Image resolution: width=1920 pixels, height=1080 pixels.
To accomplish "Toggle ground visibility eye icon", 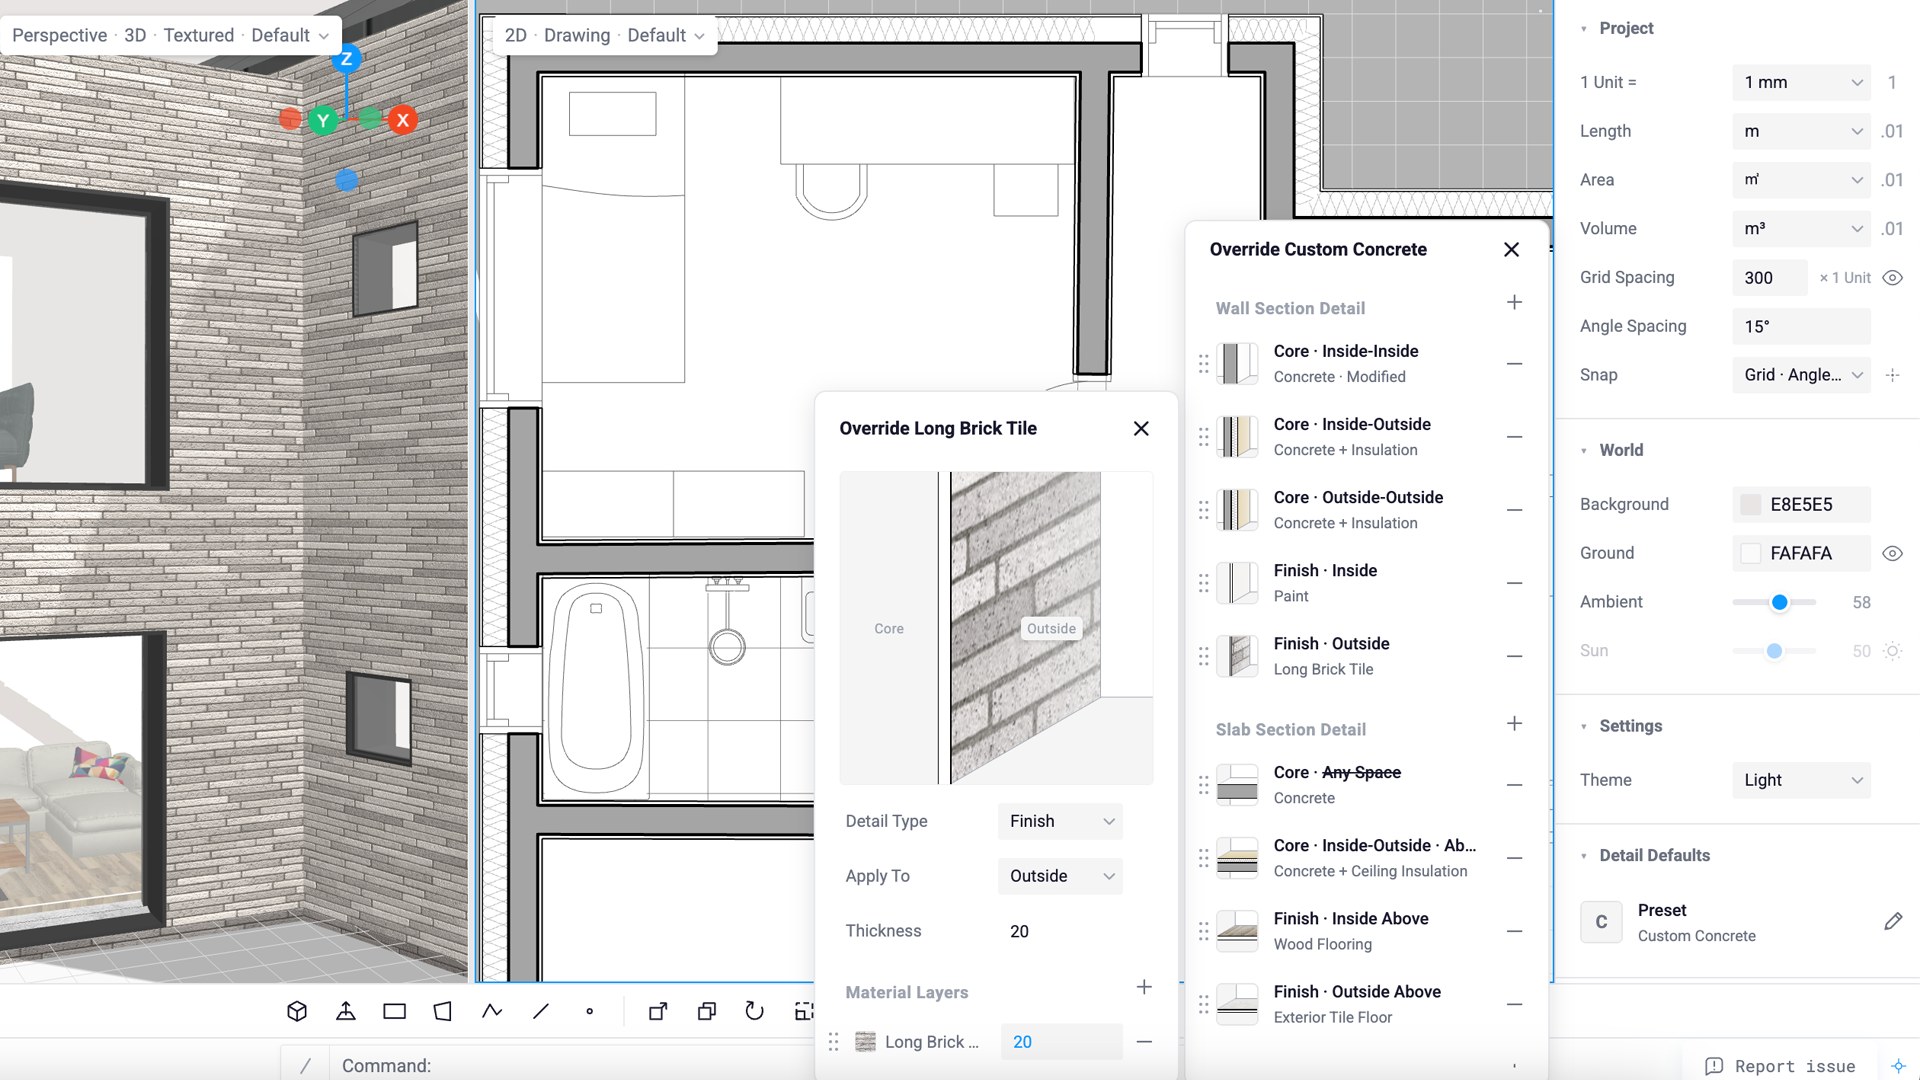I will pyautogui.click(x=1892, y=553).
